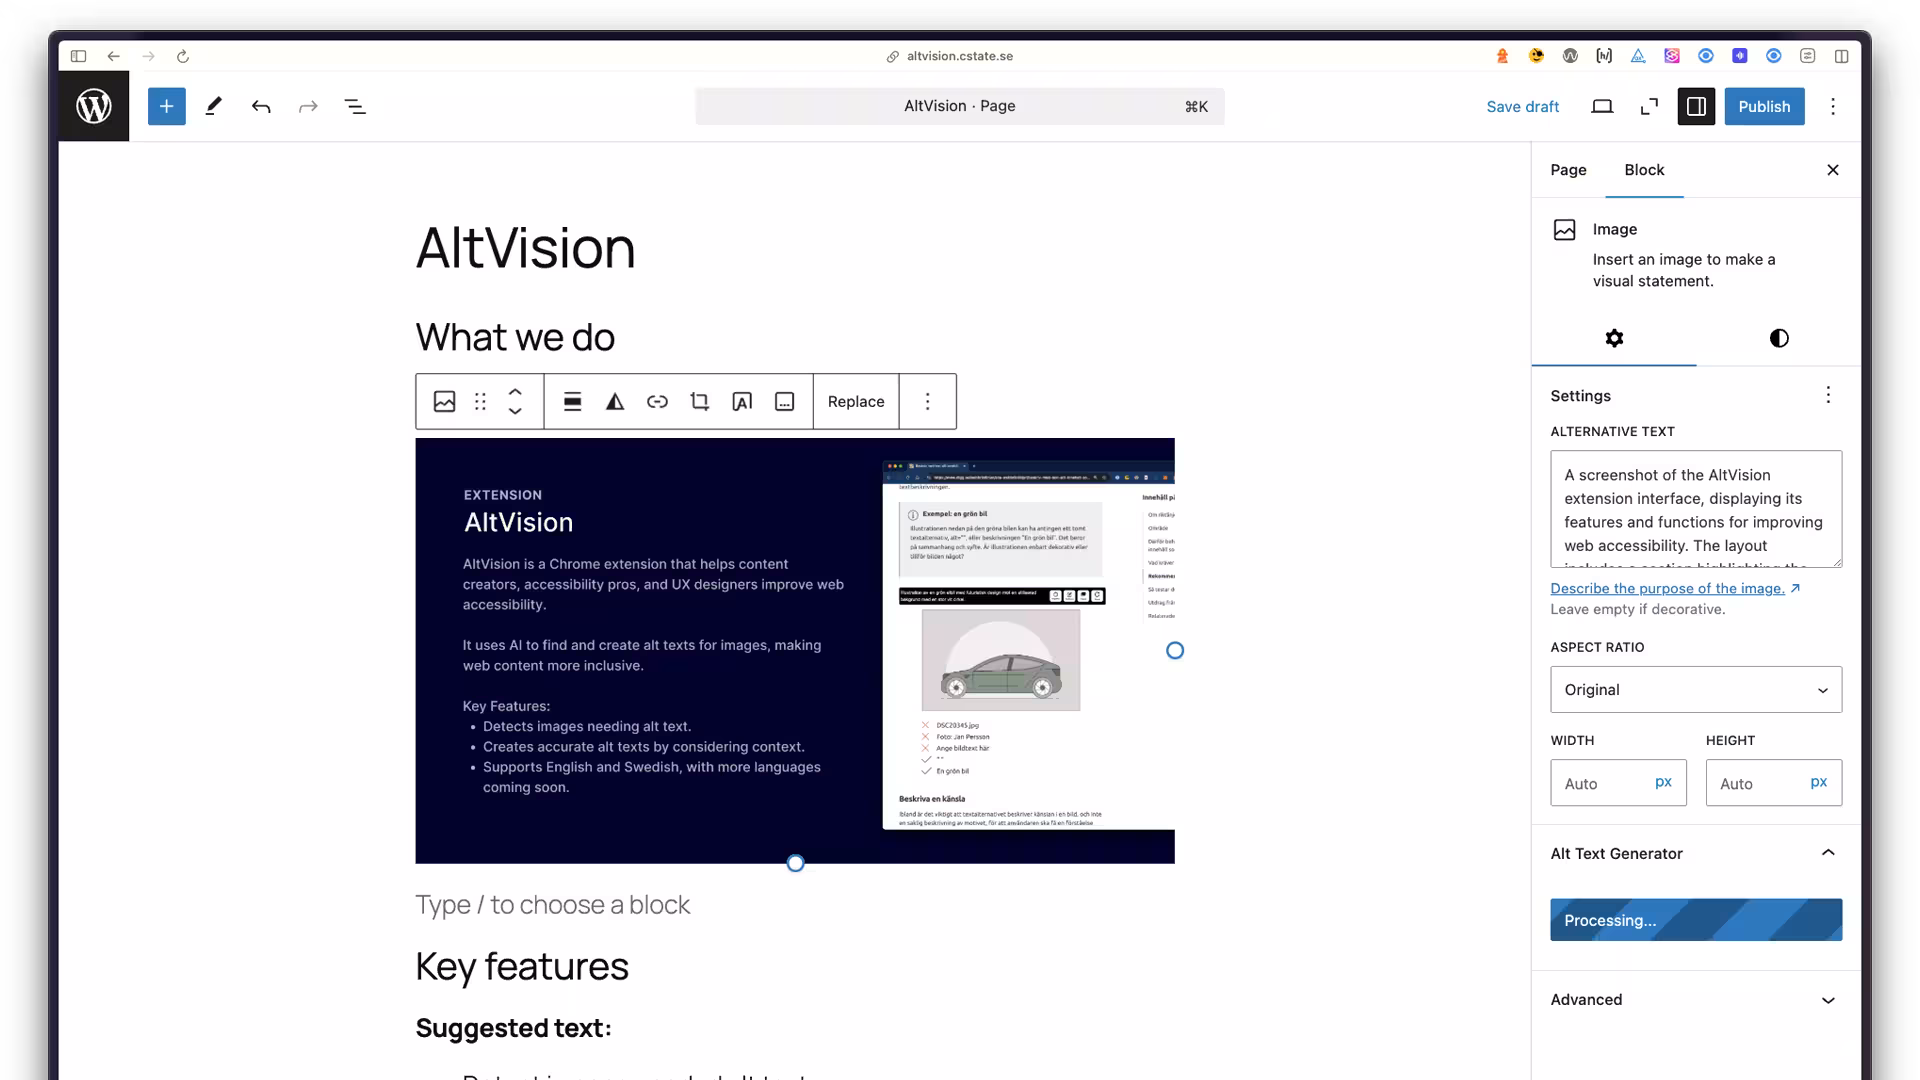Toggle fullscreen expand icon in top bar
The height and width of the screenshot is (1080, 1920).
coord(1649,106)
